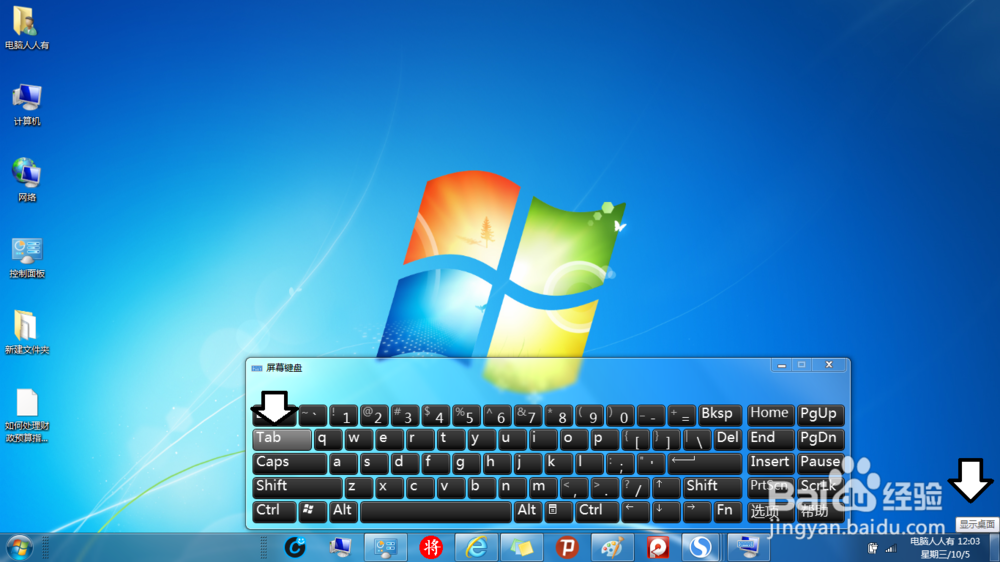Click the network signal tray icon

pos(891,548)
